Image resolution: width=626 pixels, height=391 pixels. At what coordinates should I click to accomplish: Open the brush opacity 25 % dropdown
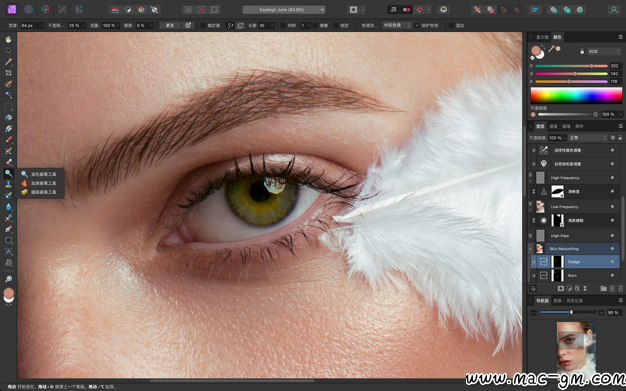[84, 25]
